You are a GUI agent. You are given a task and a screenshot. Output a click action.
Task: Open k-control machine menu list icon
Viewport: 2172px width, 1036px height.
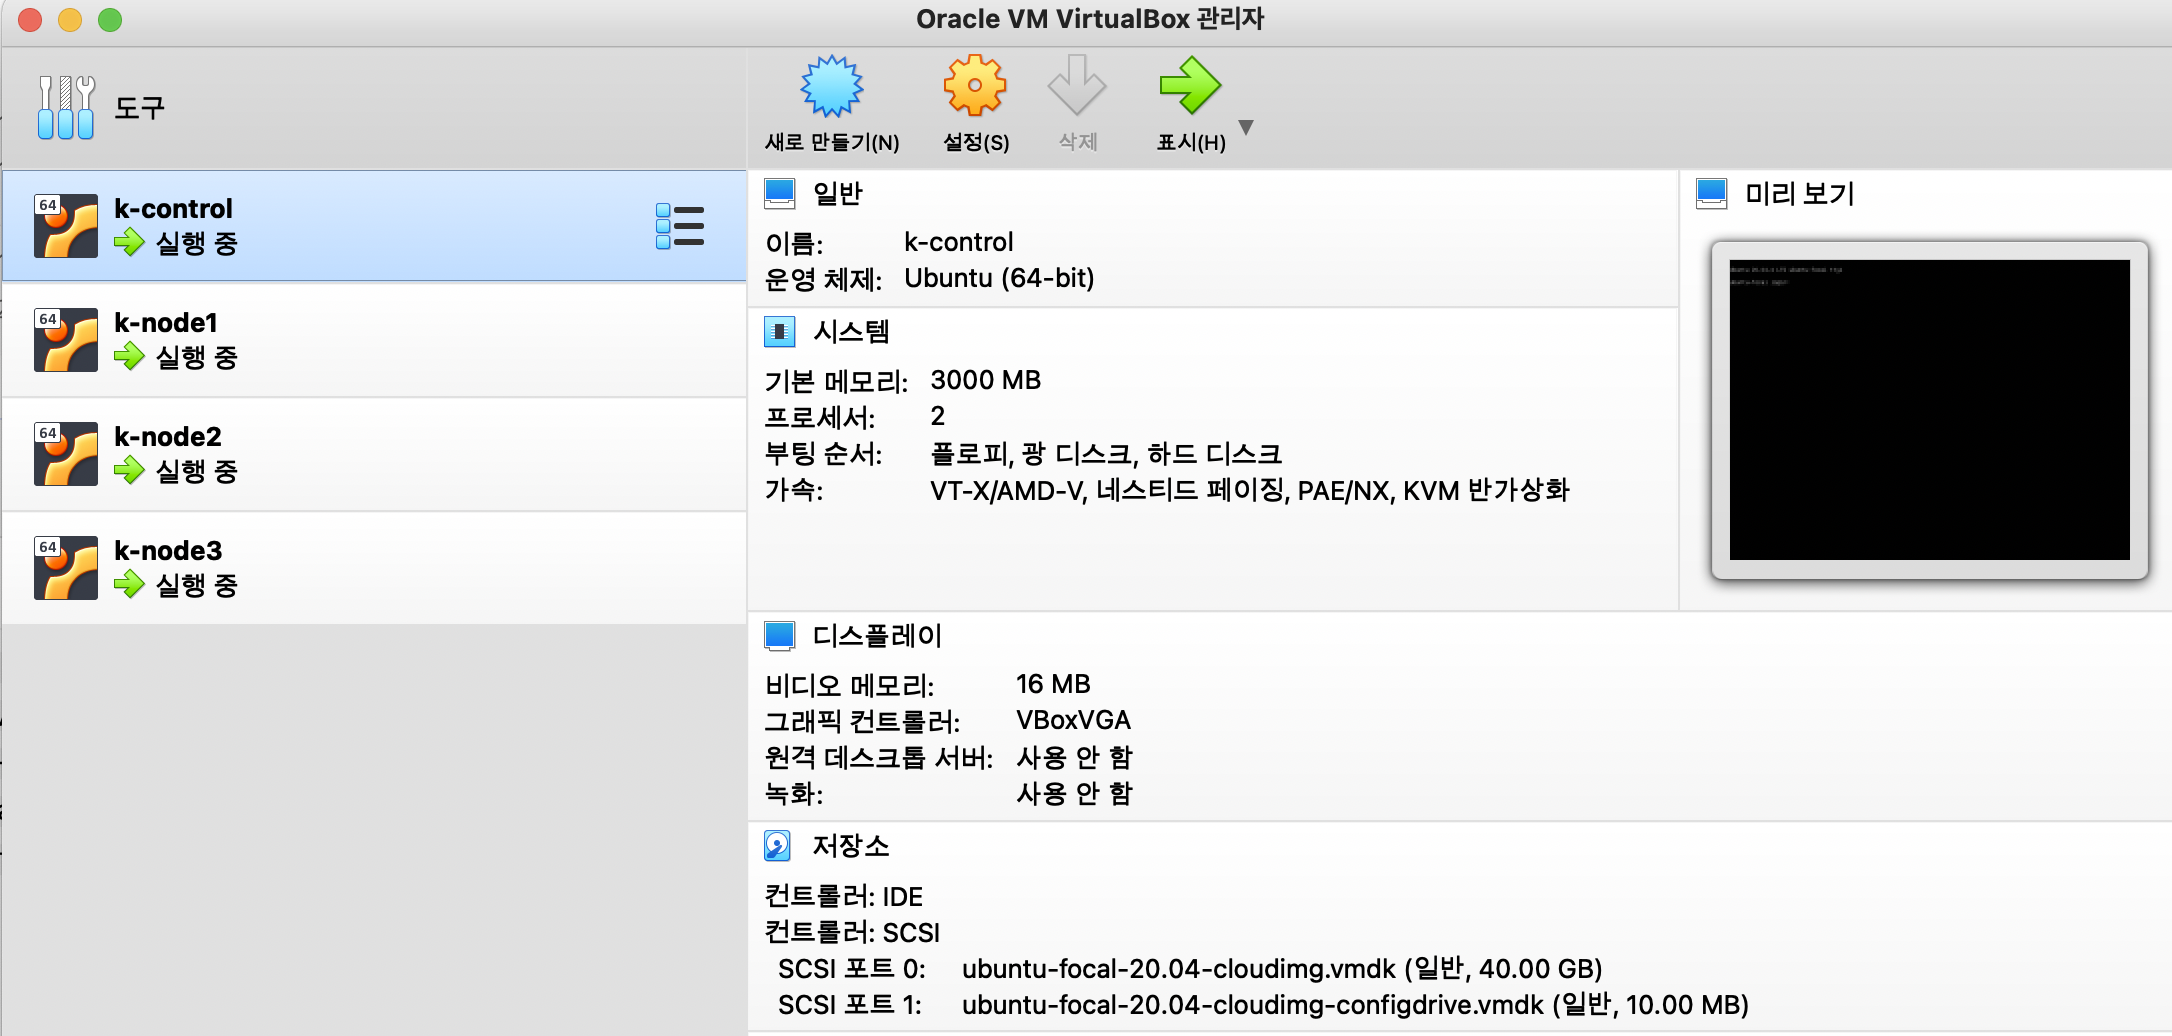click(680, 226)
